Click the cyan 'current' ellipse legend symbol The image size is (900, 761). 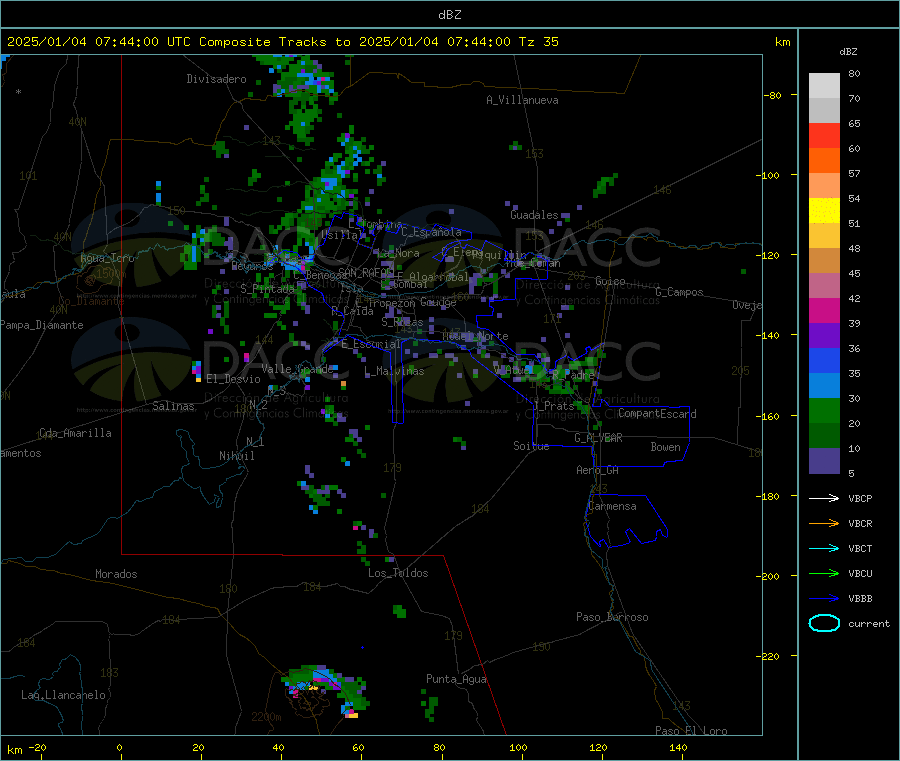tap(824, 623)
